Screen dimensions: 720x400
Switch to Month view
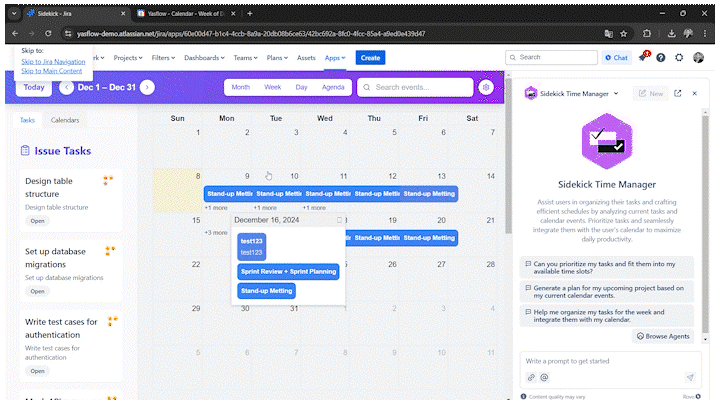point(241,87)
